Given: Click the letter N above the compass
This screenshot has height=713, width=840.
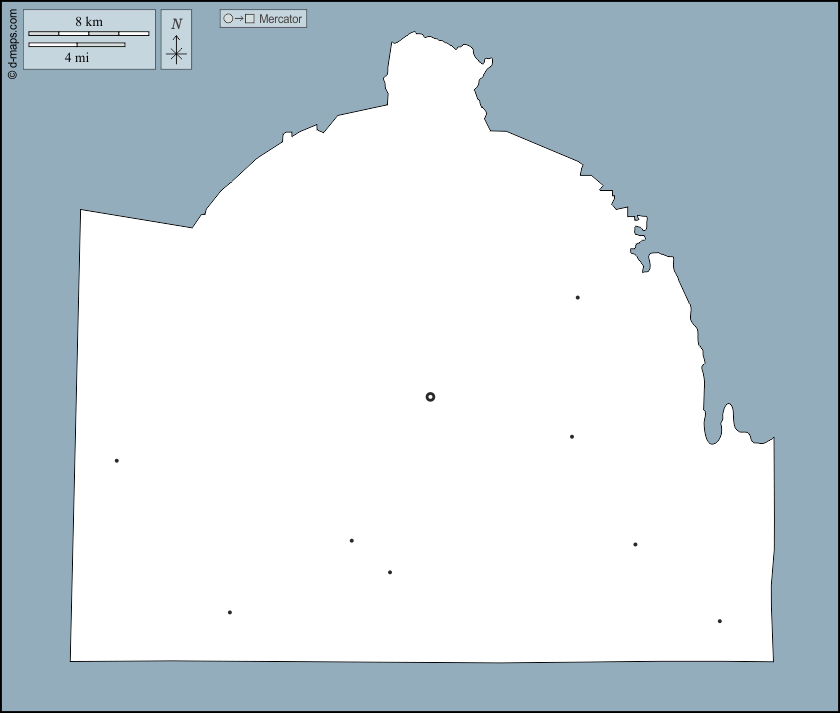Looking at the screenshot, I should click(x=176, y=24).
